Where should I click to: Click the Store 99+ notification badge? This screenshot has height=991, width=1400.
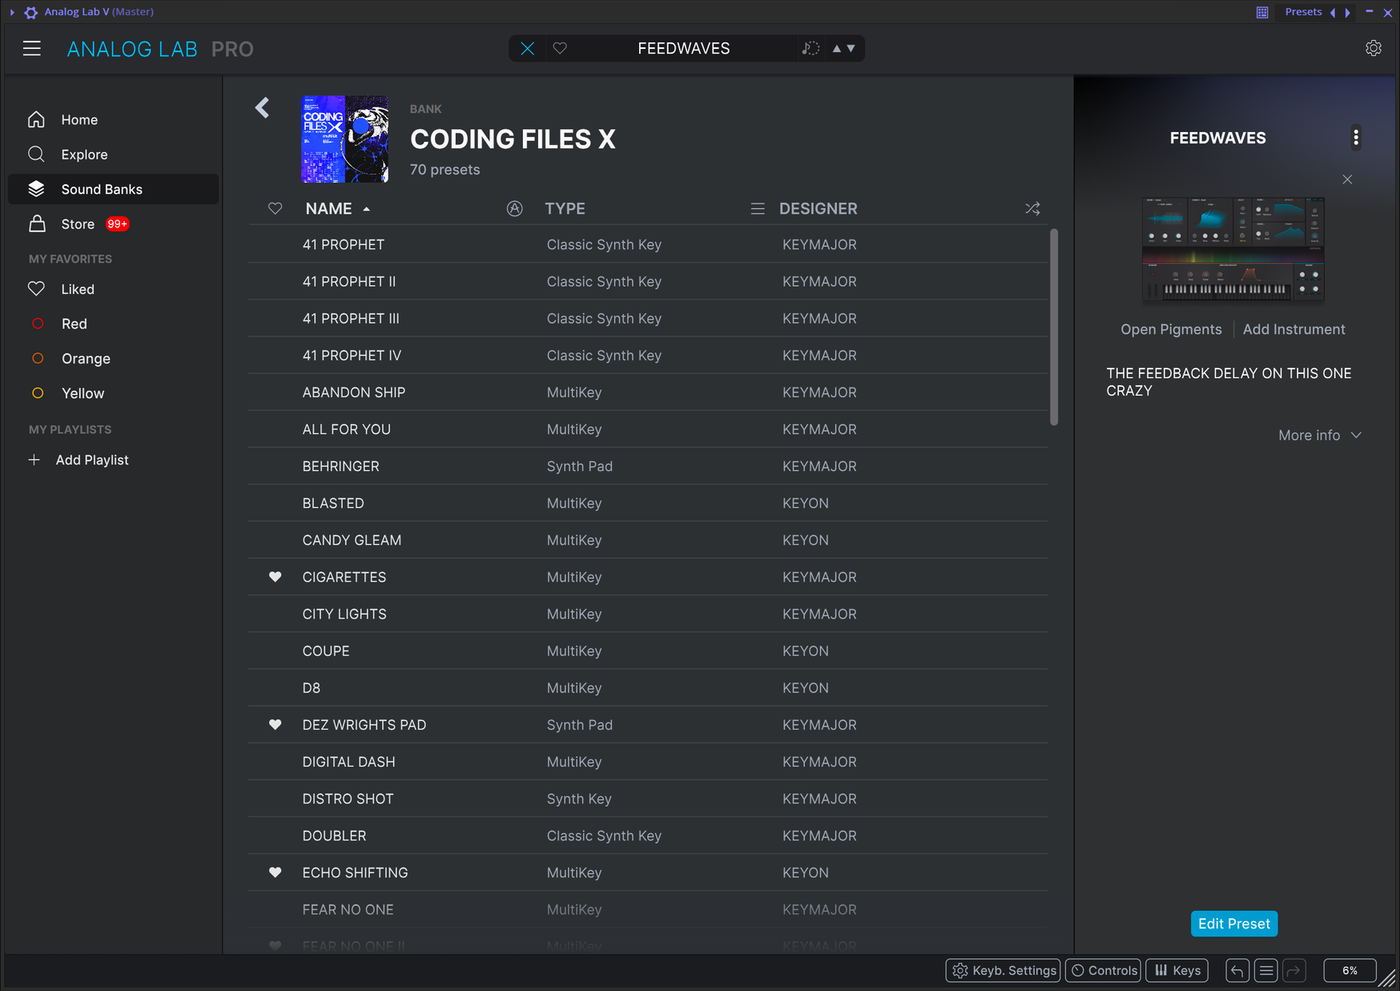[118, 224]
